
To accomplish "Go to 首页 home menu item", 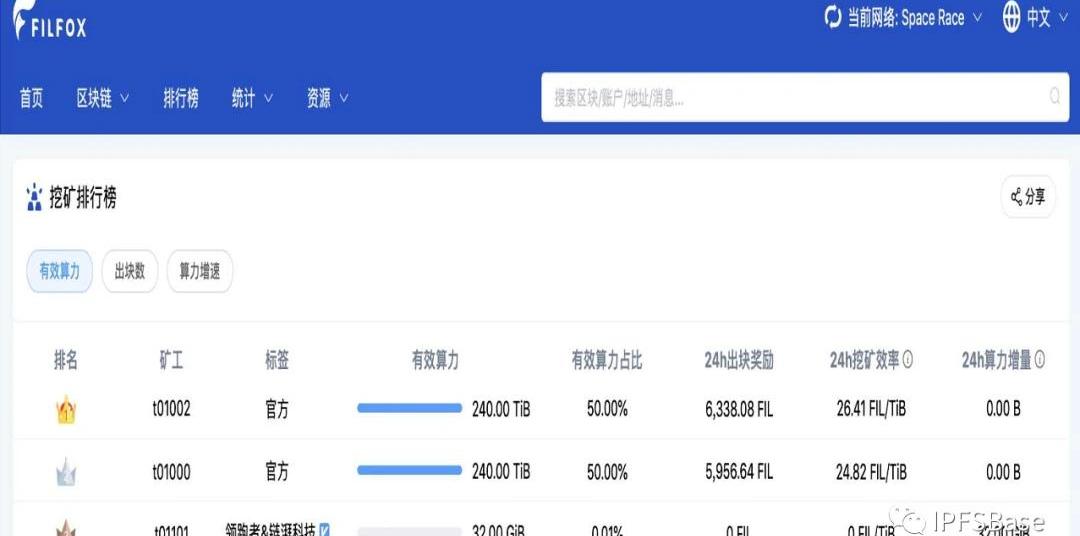I will click(x=31, y=98).
